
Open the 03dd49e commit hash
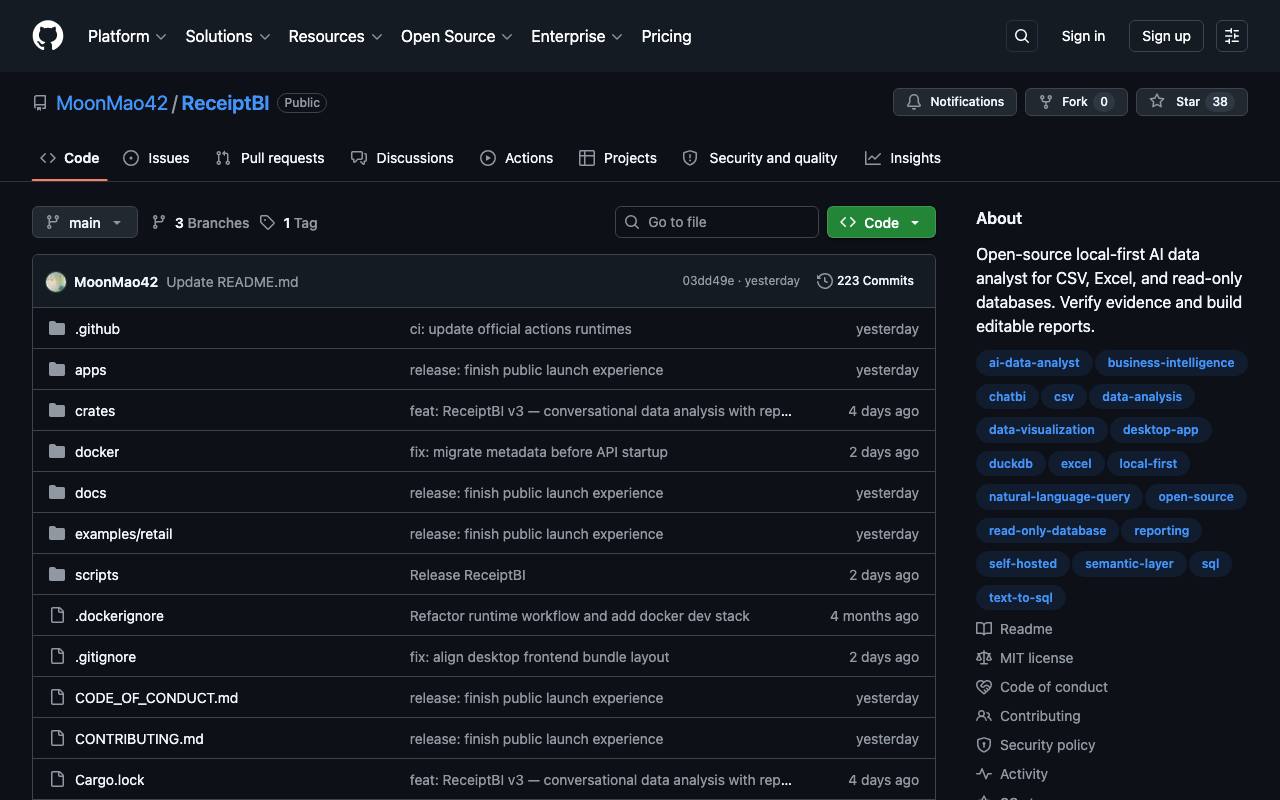coord(708,281)
